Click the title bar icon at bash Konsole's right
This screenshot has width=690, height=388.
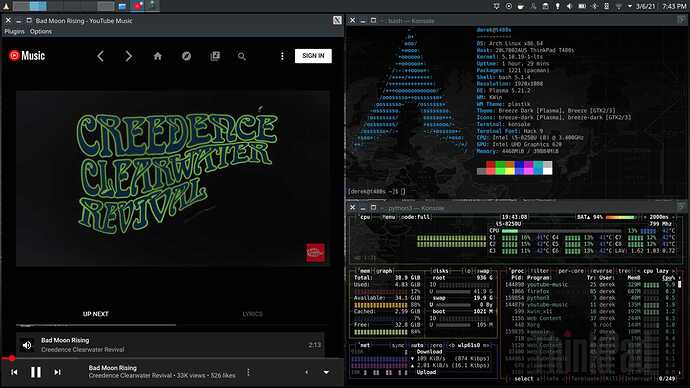(x=681, y=20)
